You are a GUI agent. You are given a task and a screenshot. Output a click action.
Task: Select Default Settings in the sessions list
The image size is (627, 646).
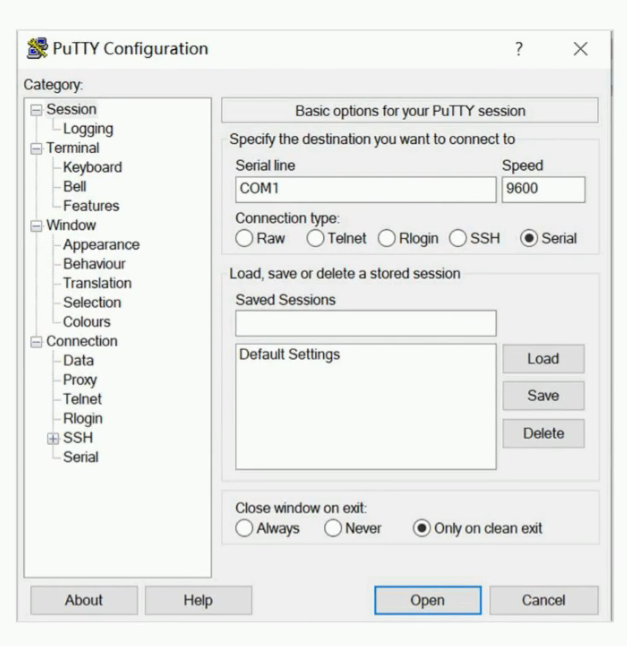(x=290, y=355)
